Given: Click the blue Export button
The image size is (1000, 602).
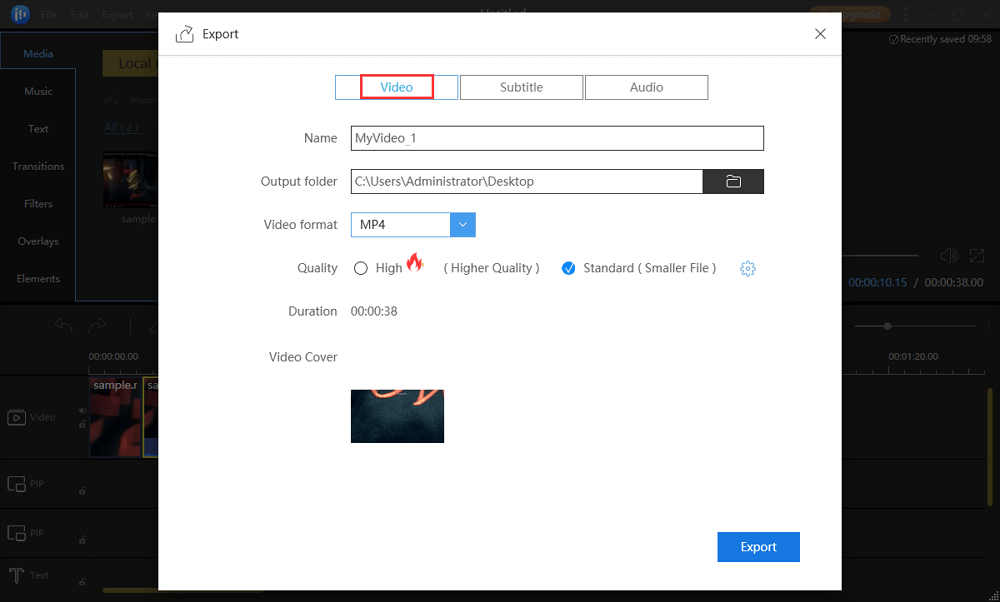Looking at the screenshot, I should pyautogui.click(x=758, y=547).
